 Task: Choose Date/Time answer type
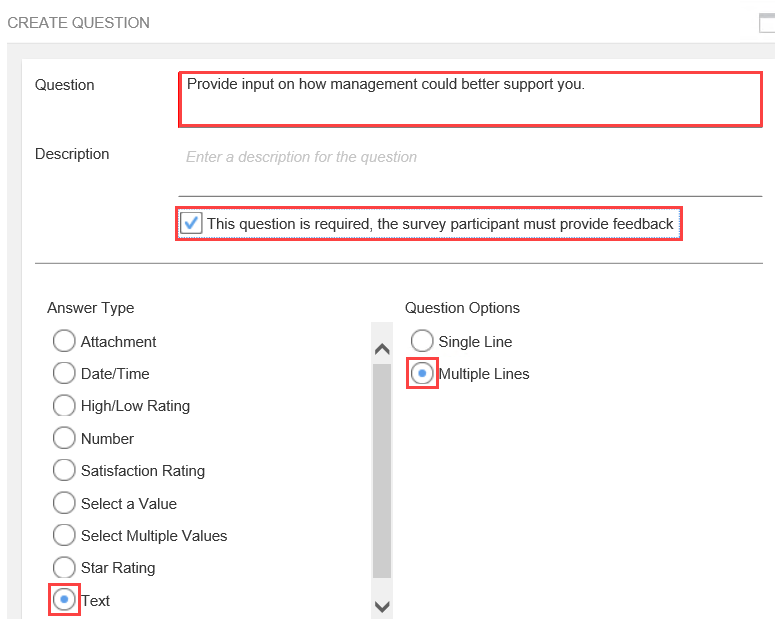[64, 373]
